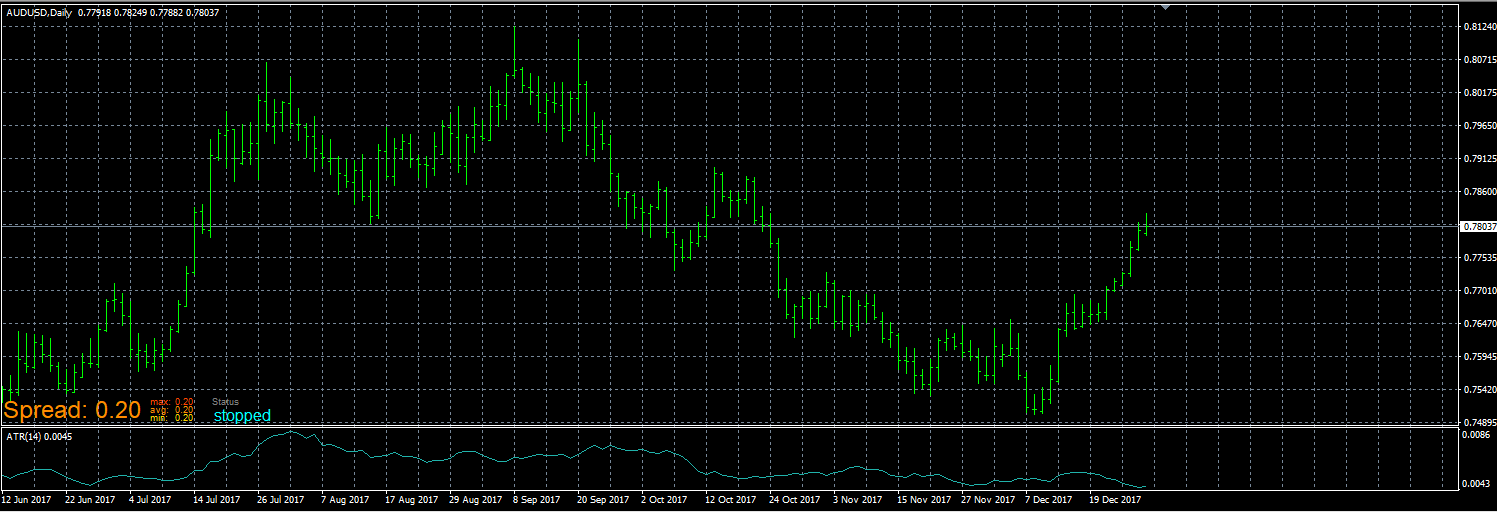Click the 8 Sep 2017 date label

(x=538, y=498)
